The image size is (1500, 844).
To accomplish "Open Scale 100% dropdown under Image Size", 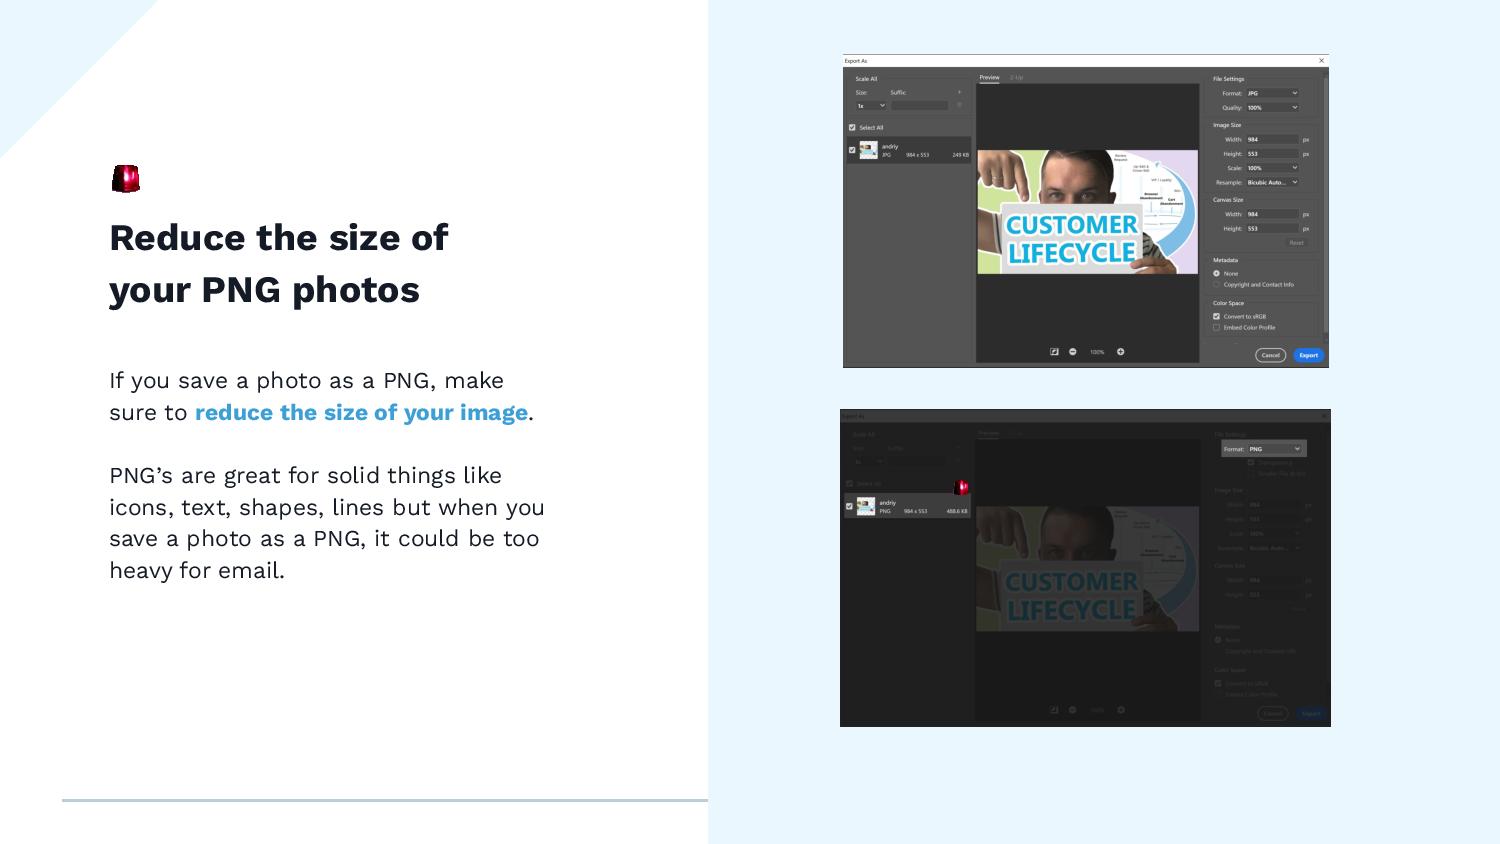I will click(1272, 168).
